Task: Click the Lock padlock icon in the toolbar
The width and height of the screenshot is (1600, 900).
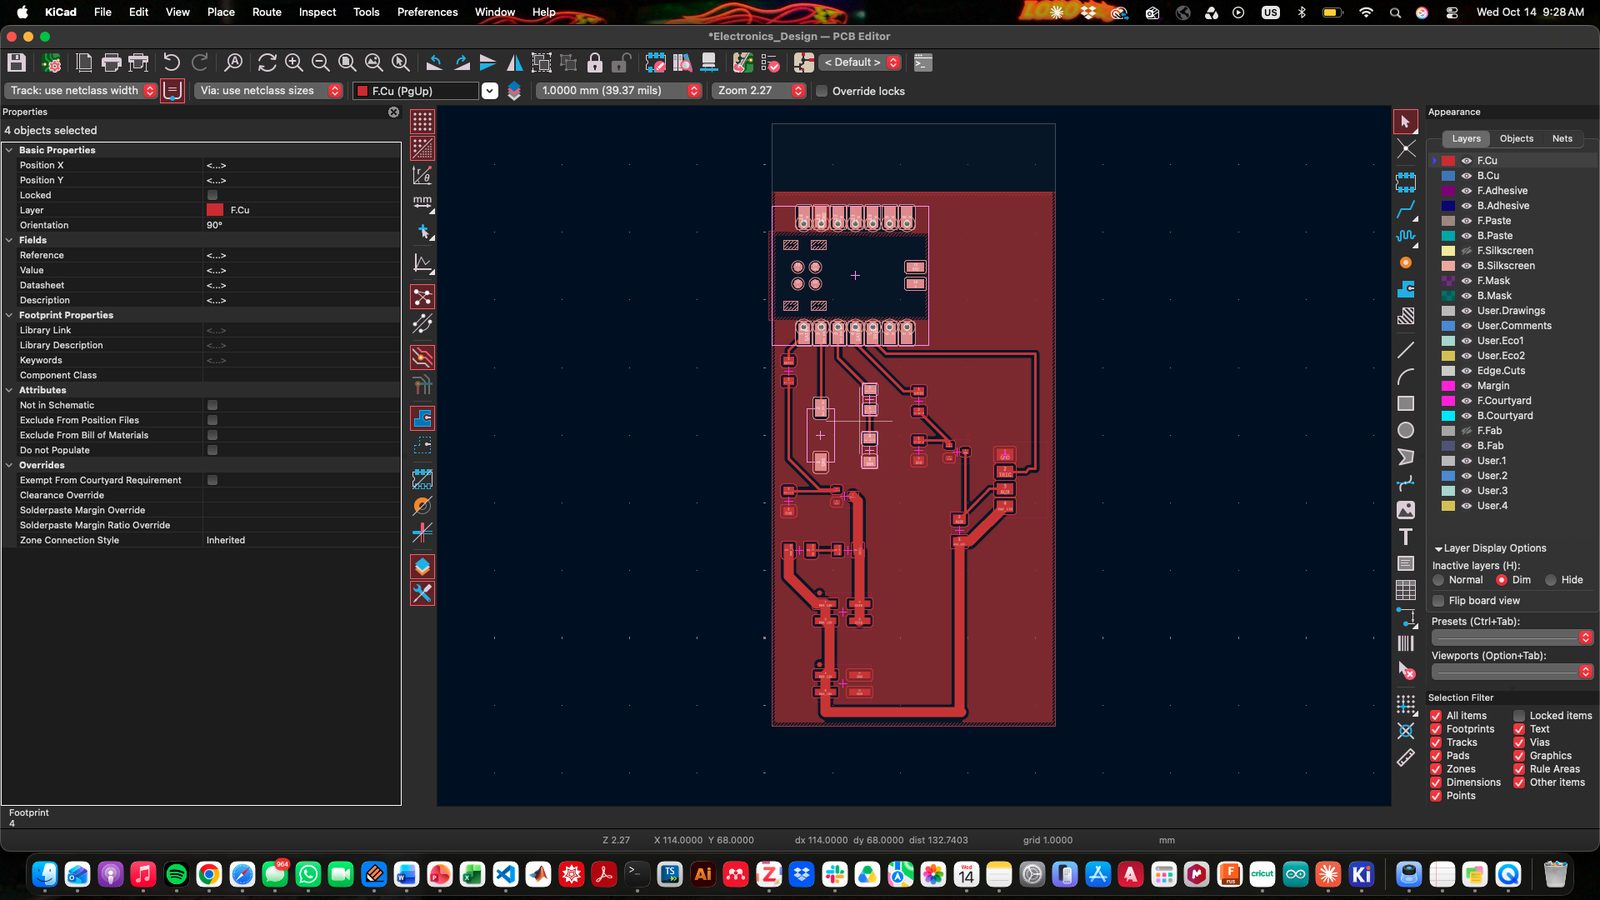Action: [595, 63]
